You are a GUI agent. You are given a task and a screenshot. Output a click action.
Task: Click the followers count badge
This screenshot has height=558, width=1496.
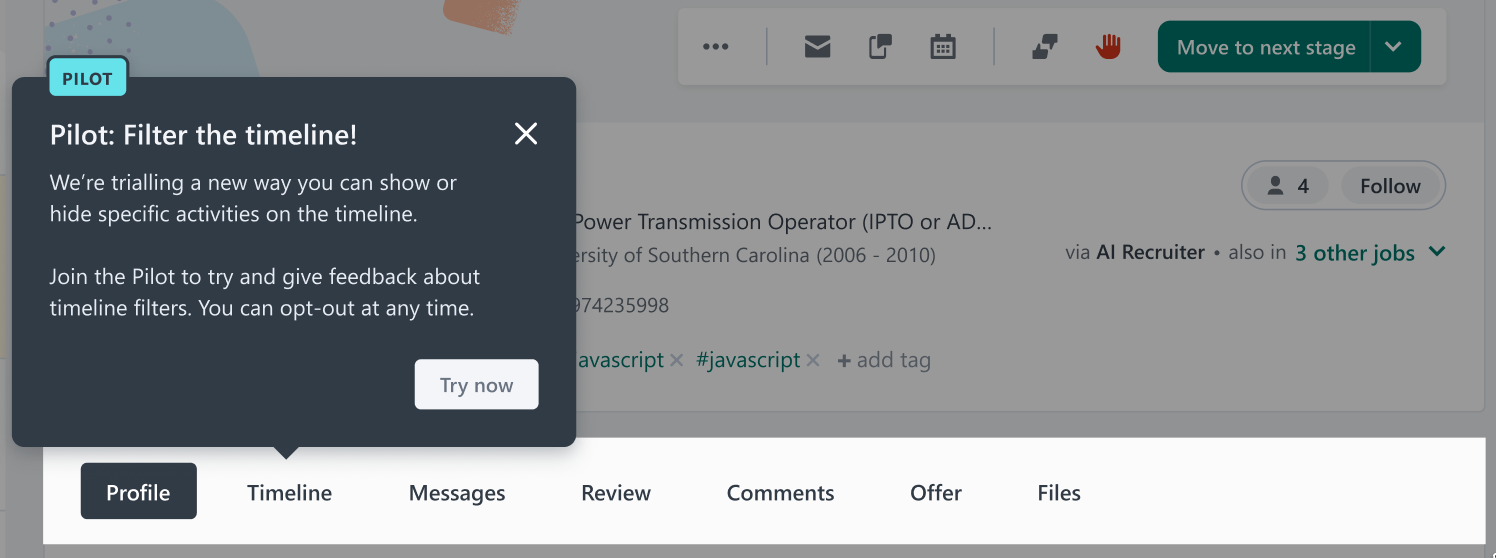[x=1288, y=186]
